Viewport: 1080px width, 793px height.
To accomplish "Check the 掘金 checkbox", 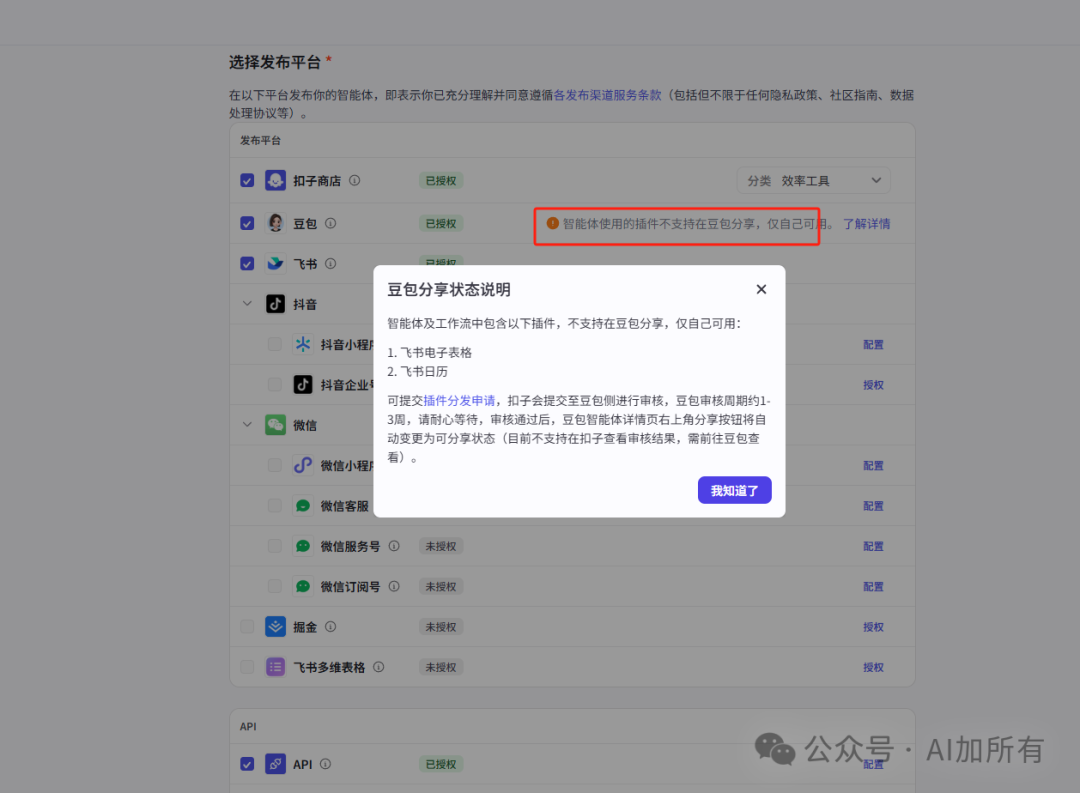I will (x=247, y=626).
